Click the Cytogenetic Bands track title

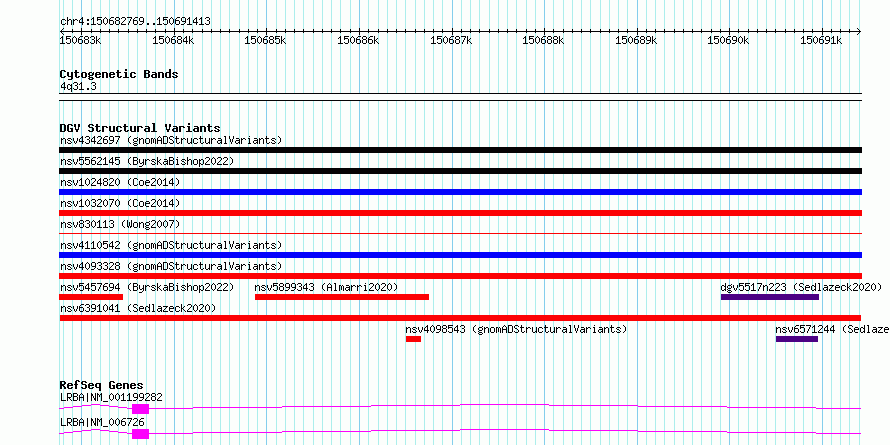click(119, 74)
